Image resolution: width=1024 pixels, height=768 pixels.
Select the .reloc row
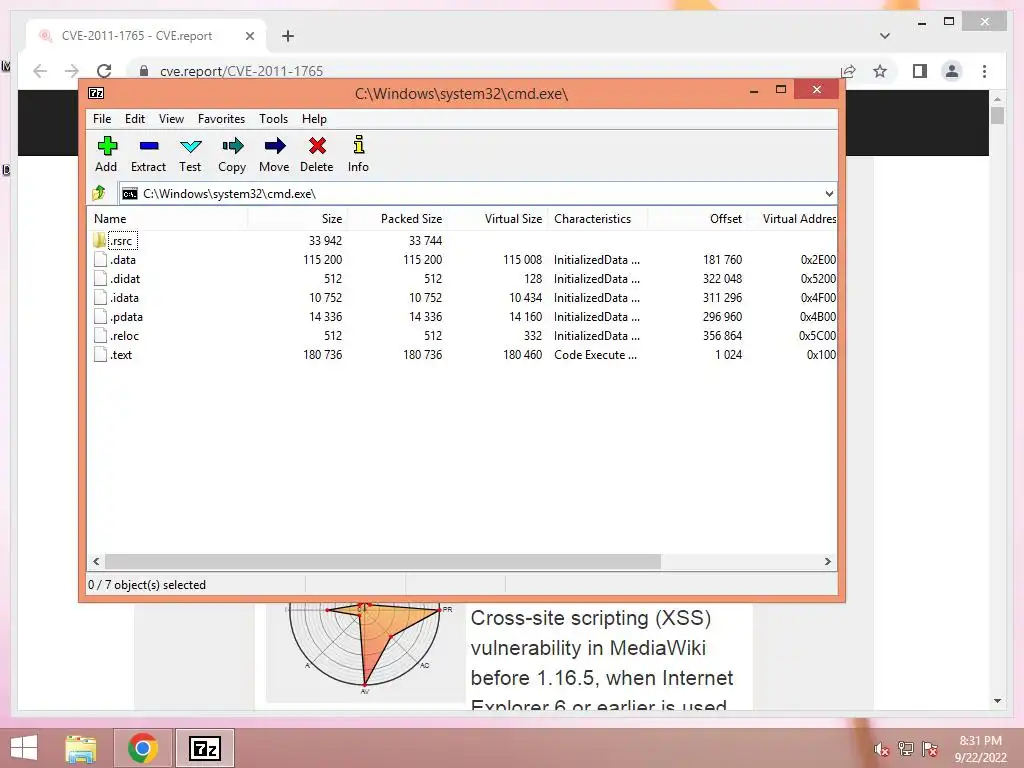pos(462,336)
